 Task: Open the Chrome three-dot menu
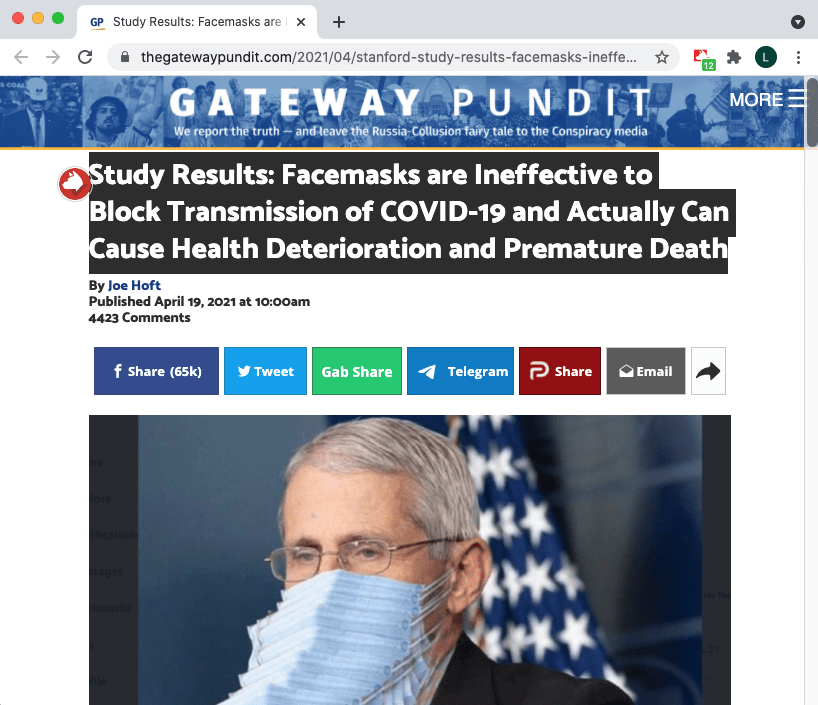798,57
